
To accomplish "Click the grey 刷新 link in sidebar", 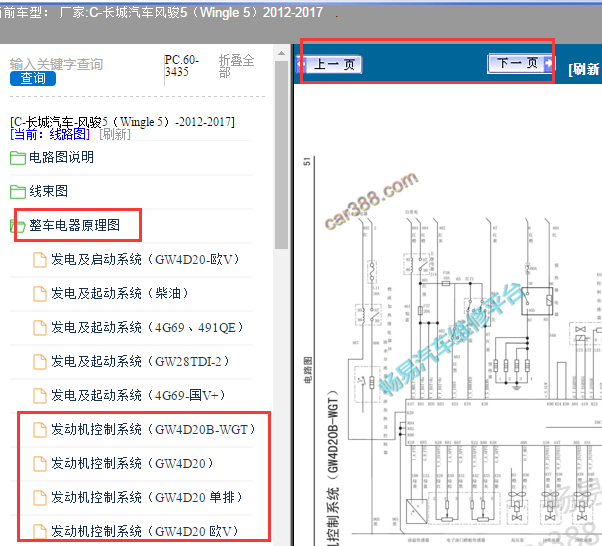I will pos(115,134).
